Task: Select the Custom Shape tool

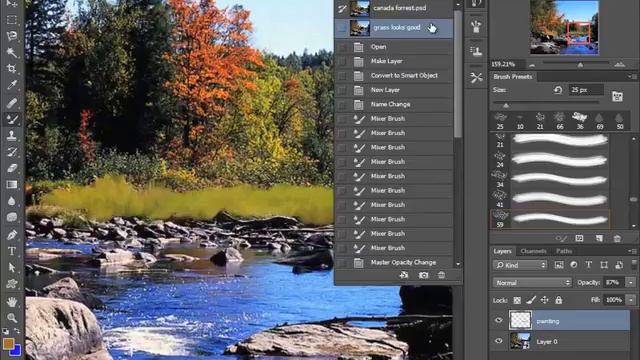Action: [x=12, y=284]
